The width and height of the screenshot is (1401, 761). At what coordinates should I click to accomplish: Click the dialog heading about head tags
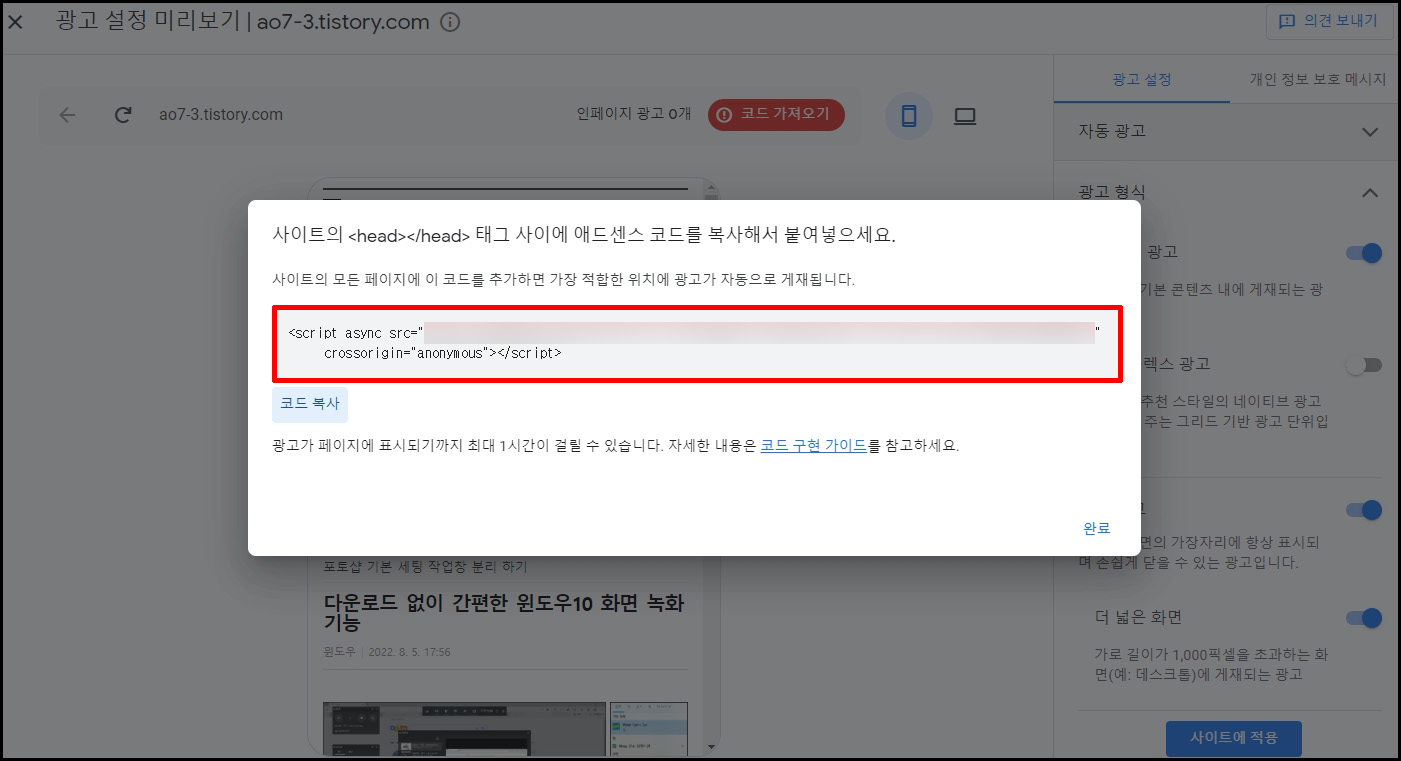[x=584, y=235]
